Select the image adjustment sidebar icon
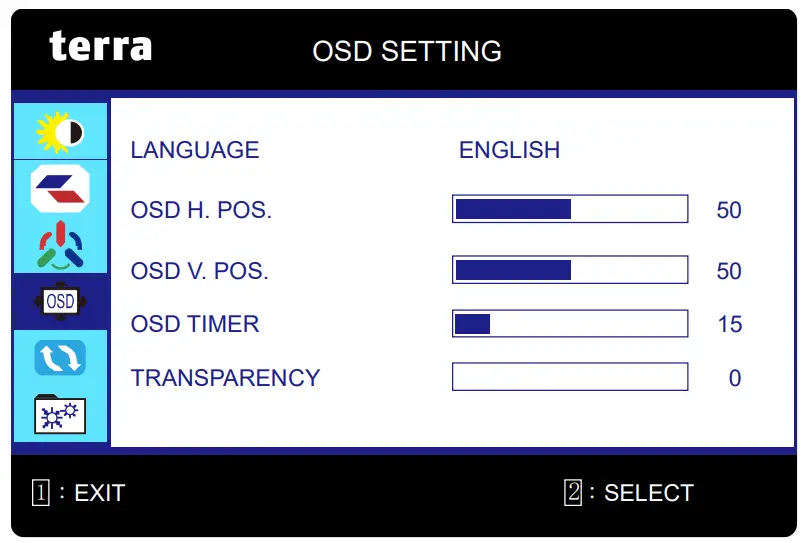This screenshot has height=543, width=807. tap(60, 188)
